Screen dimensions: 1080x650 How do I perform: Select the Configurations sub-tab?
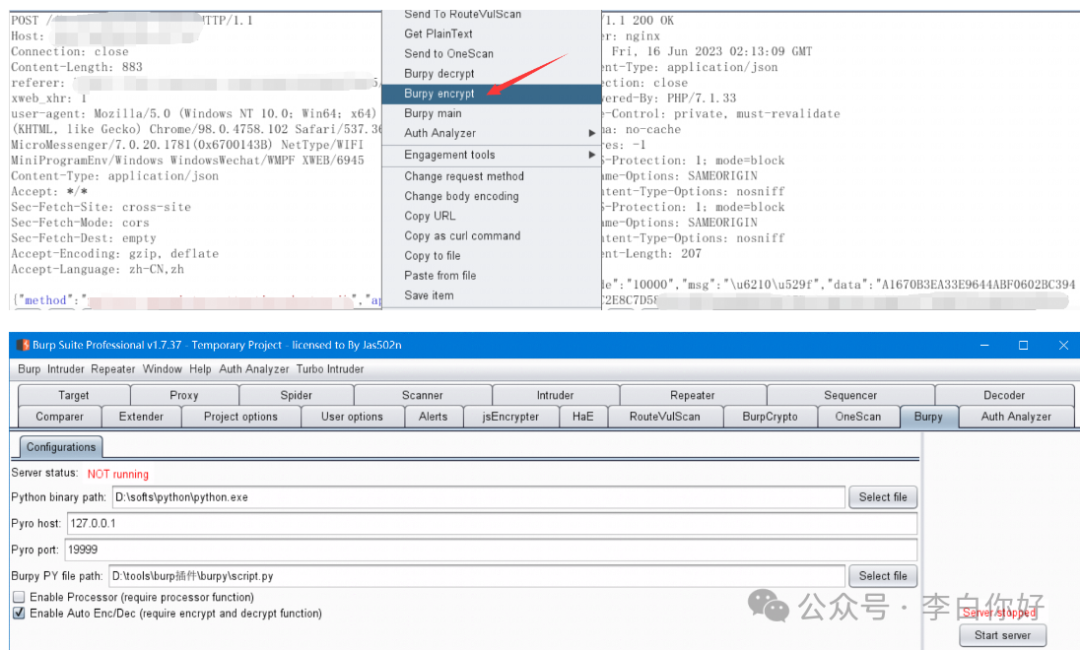point(61,447)
